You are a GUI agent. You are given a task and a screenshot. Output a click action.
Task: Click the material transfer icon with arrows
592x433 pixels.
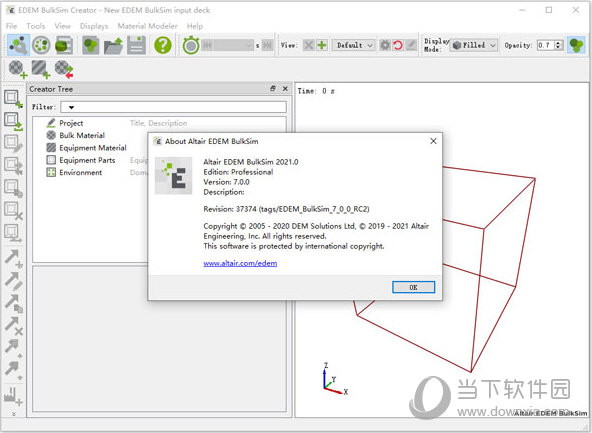click(64, 69)
